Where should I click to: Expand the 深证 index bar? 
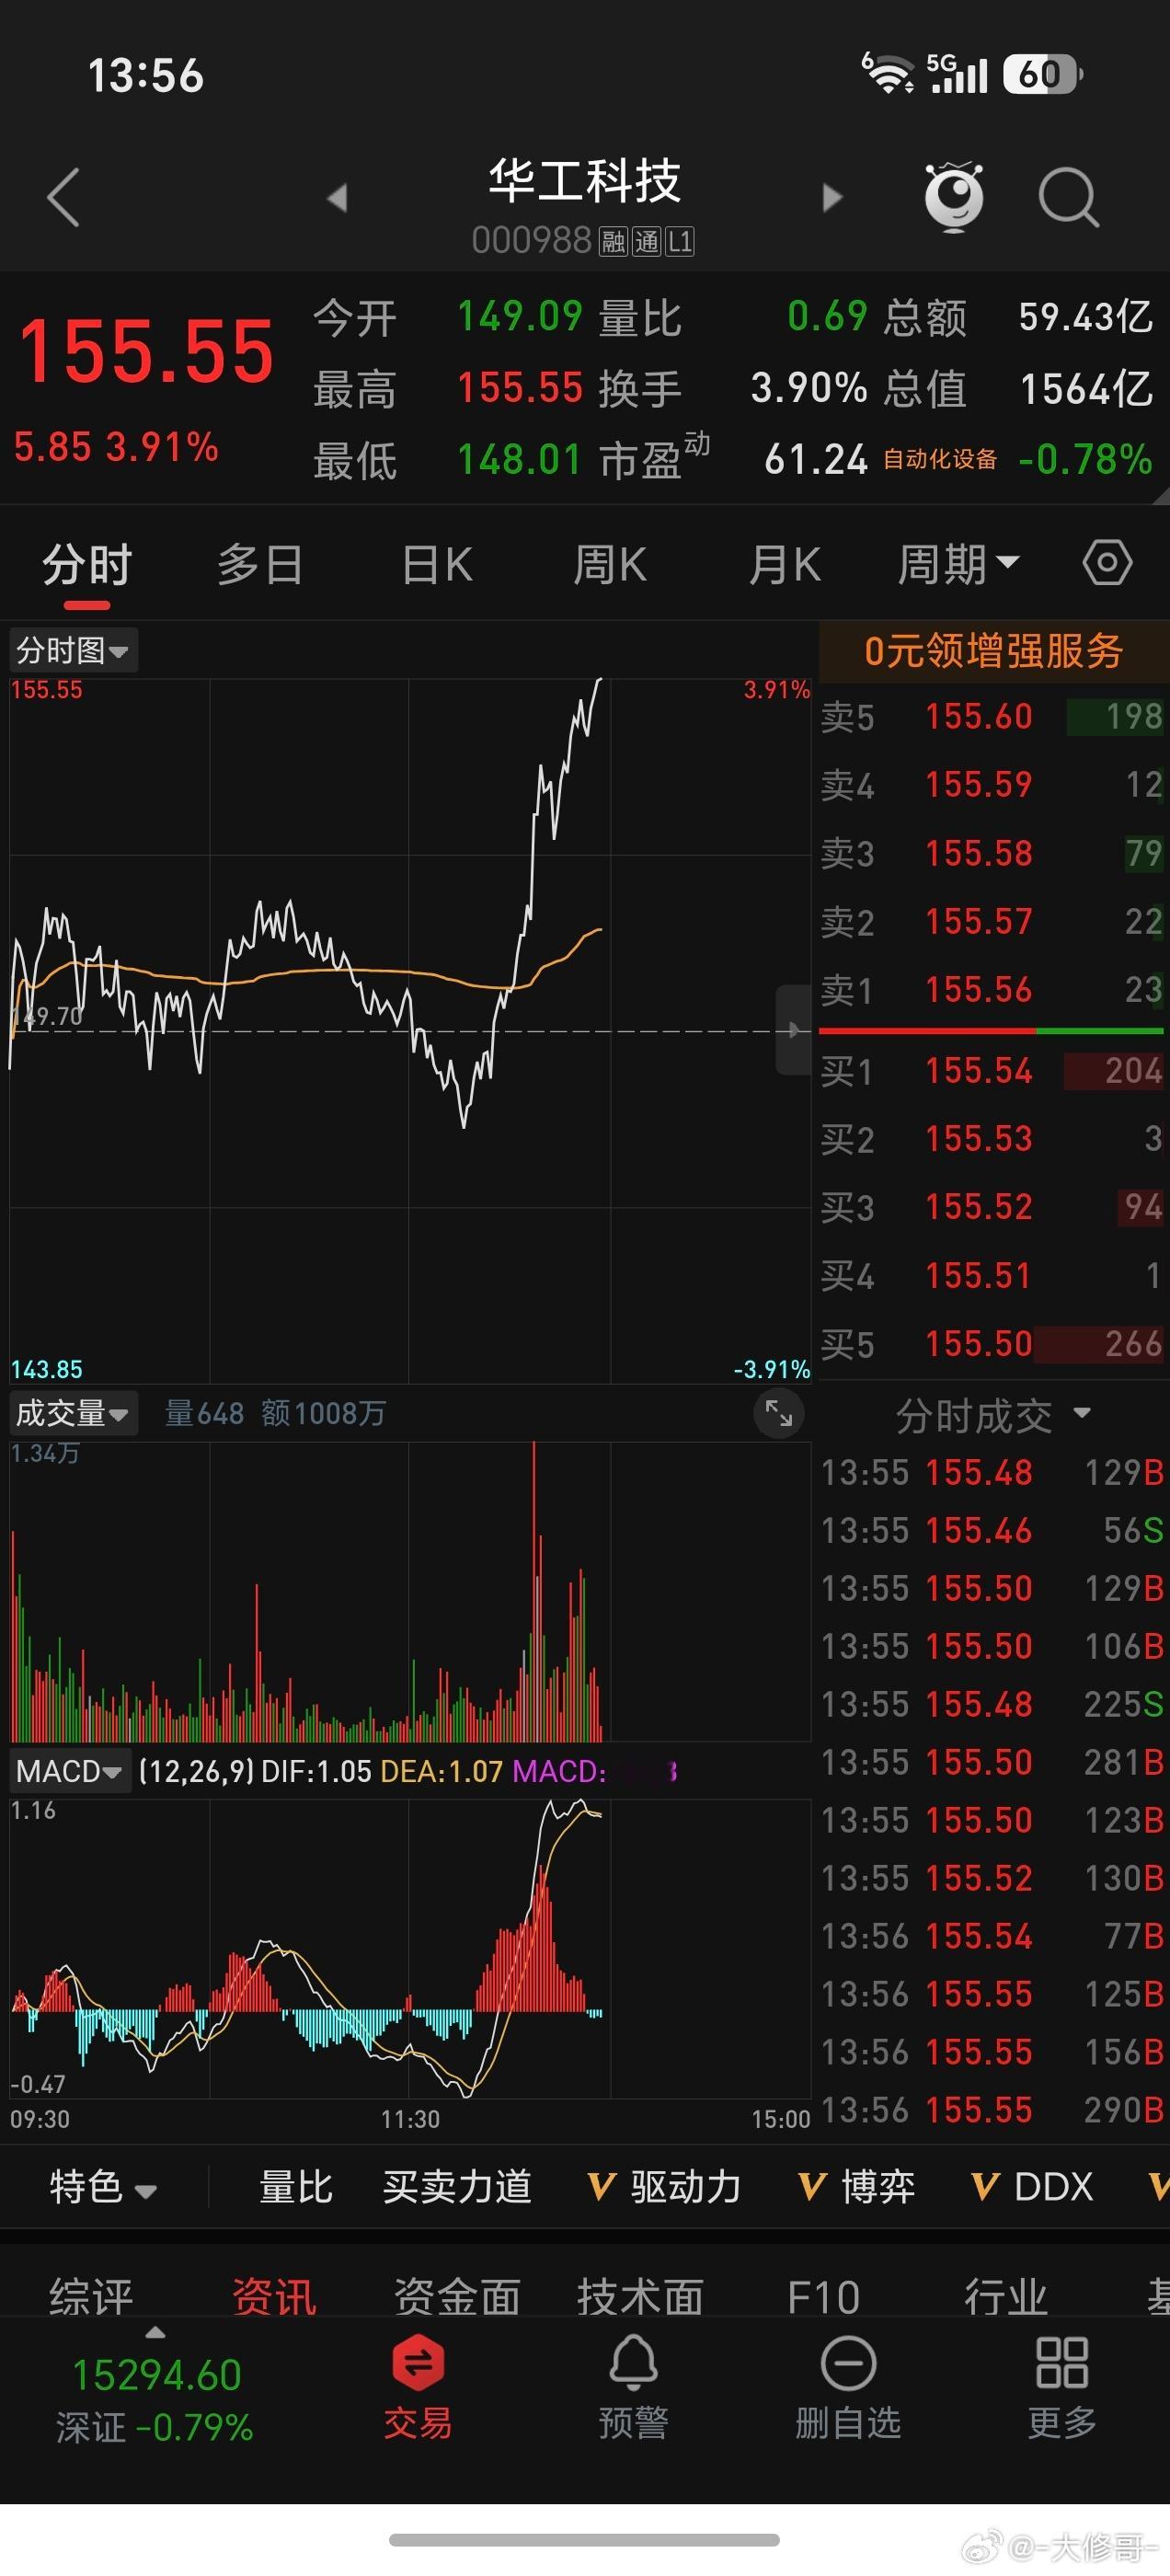pos(155,2333)
